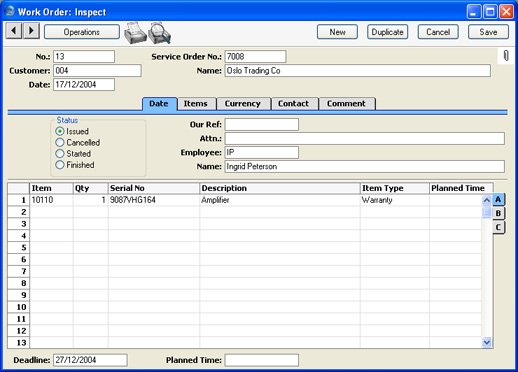Open the Currency tab
The width and height of the screenshot is (518, 372).
243,104
